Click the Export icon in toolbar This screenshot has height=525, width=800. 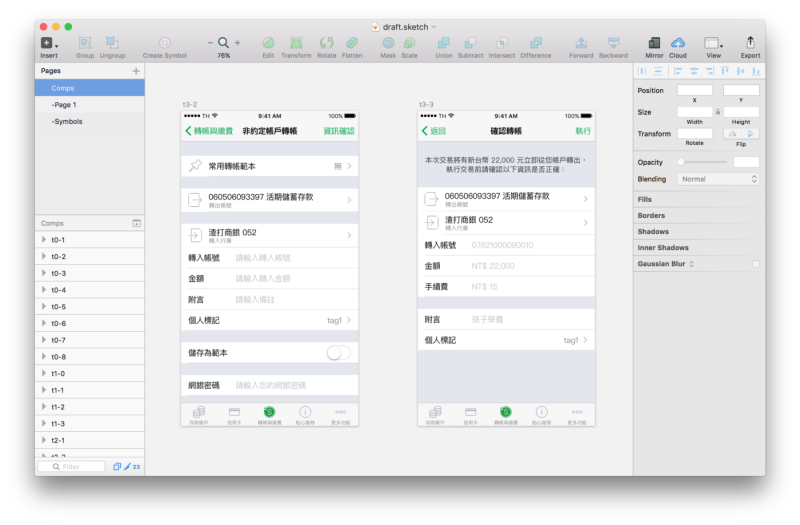click(x=750, y=43)
